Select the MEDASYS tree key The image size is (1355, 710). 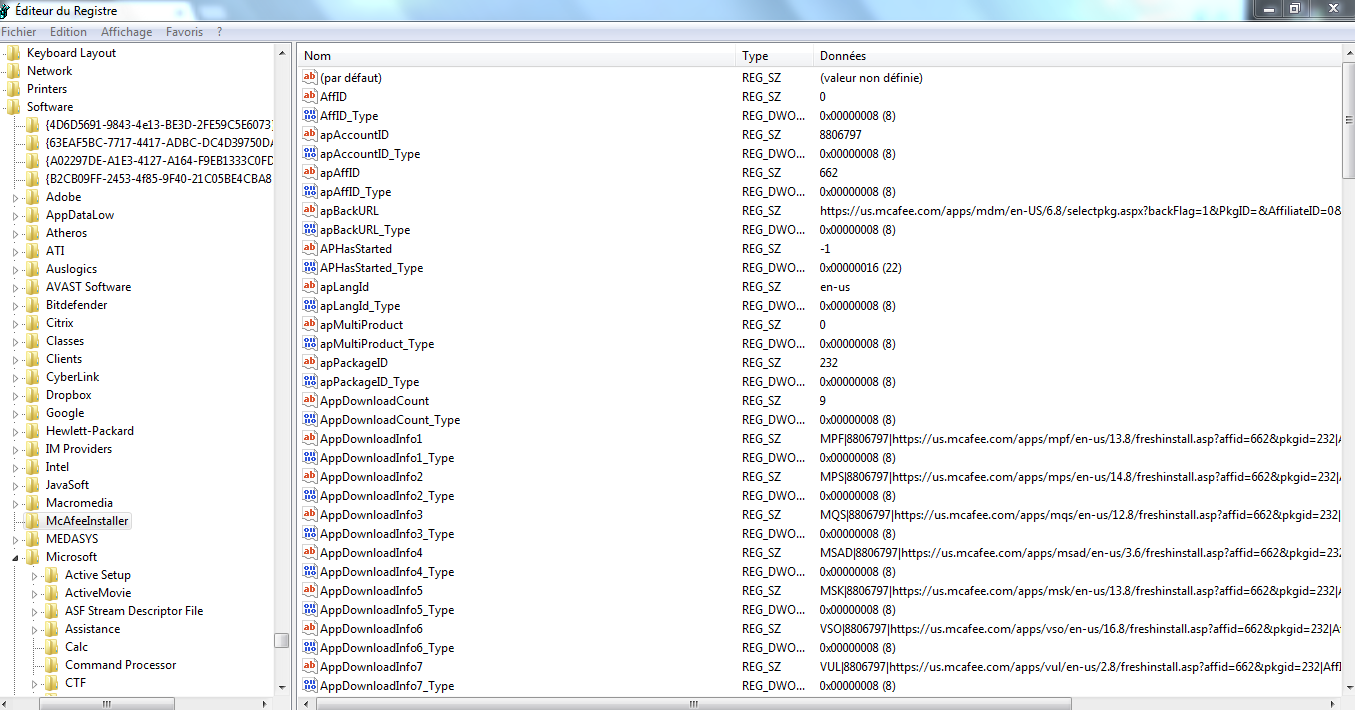72,539
